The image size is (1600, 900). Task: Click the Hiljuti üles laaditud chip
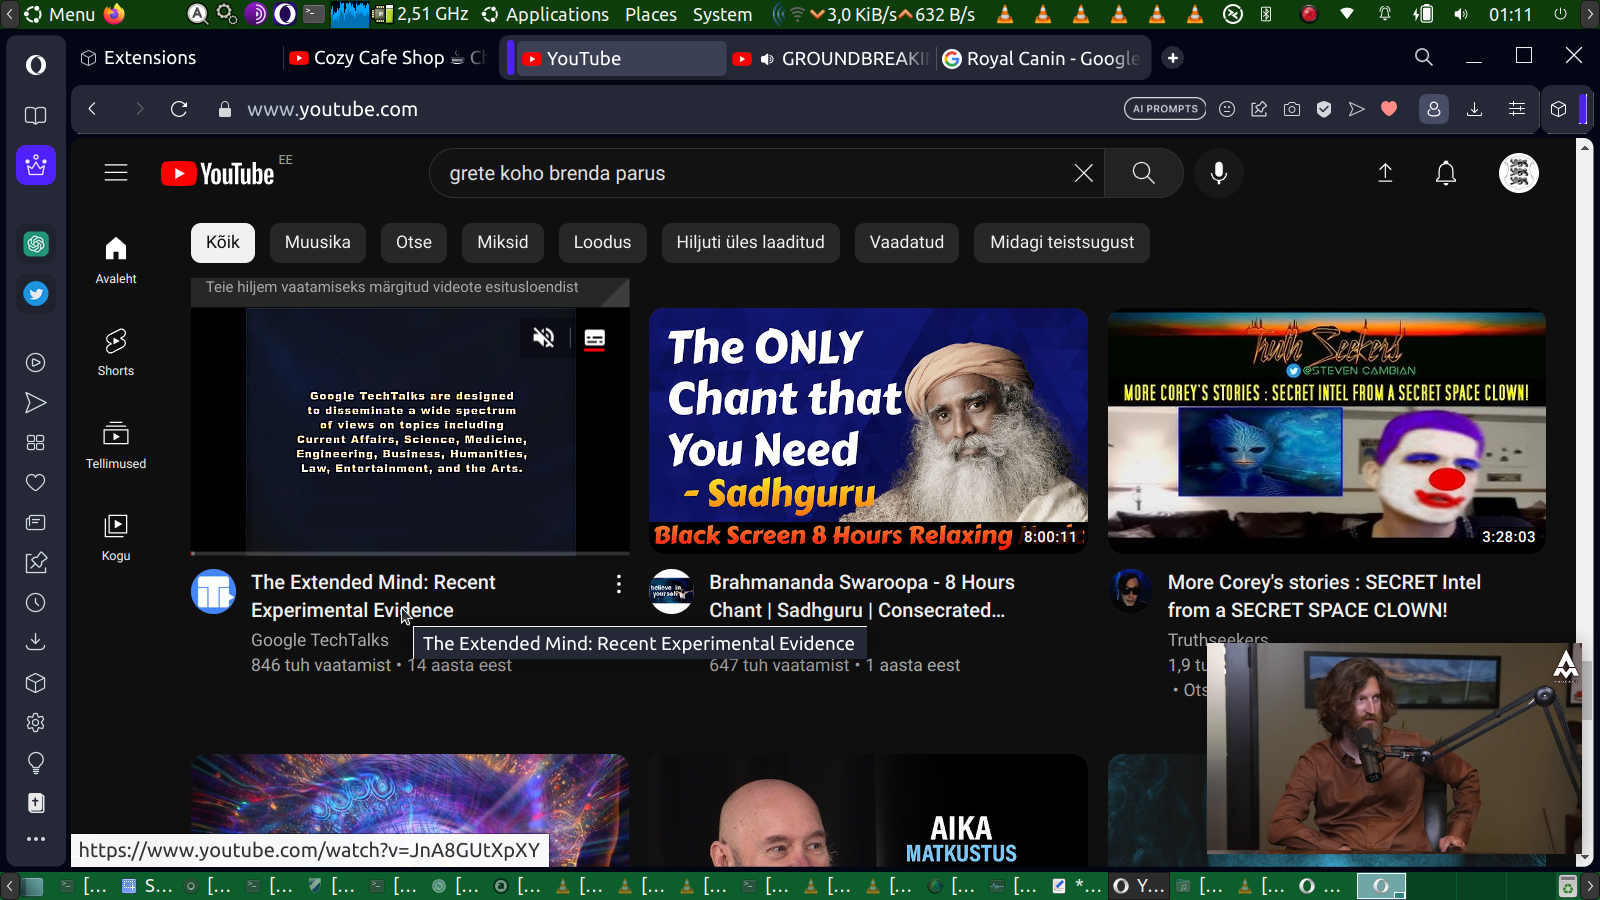pos(750,242)
